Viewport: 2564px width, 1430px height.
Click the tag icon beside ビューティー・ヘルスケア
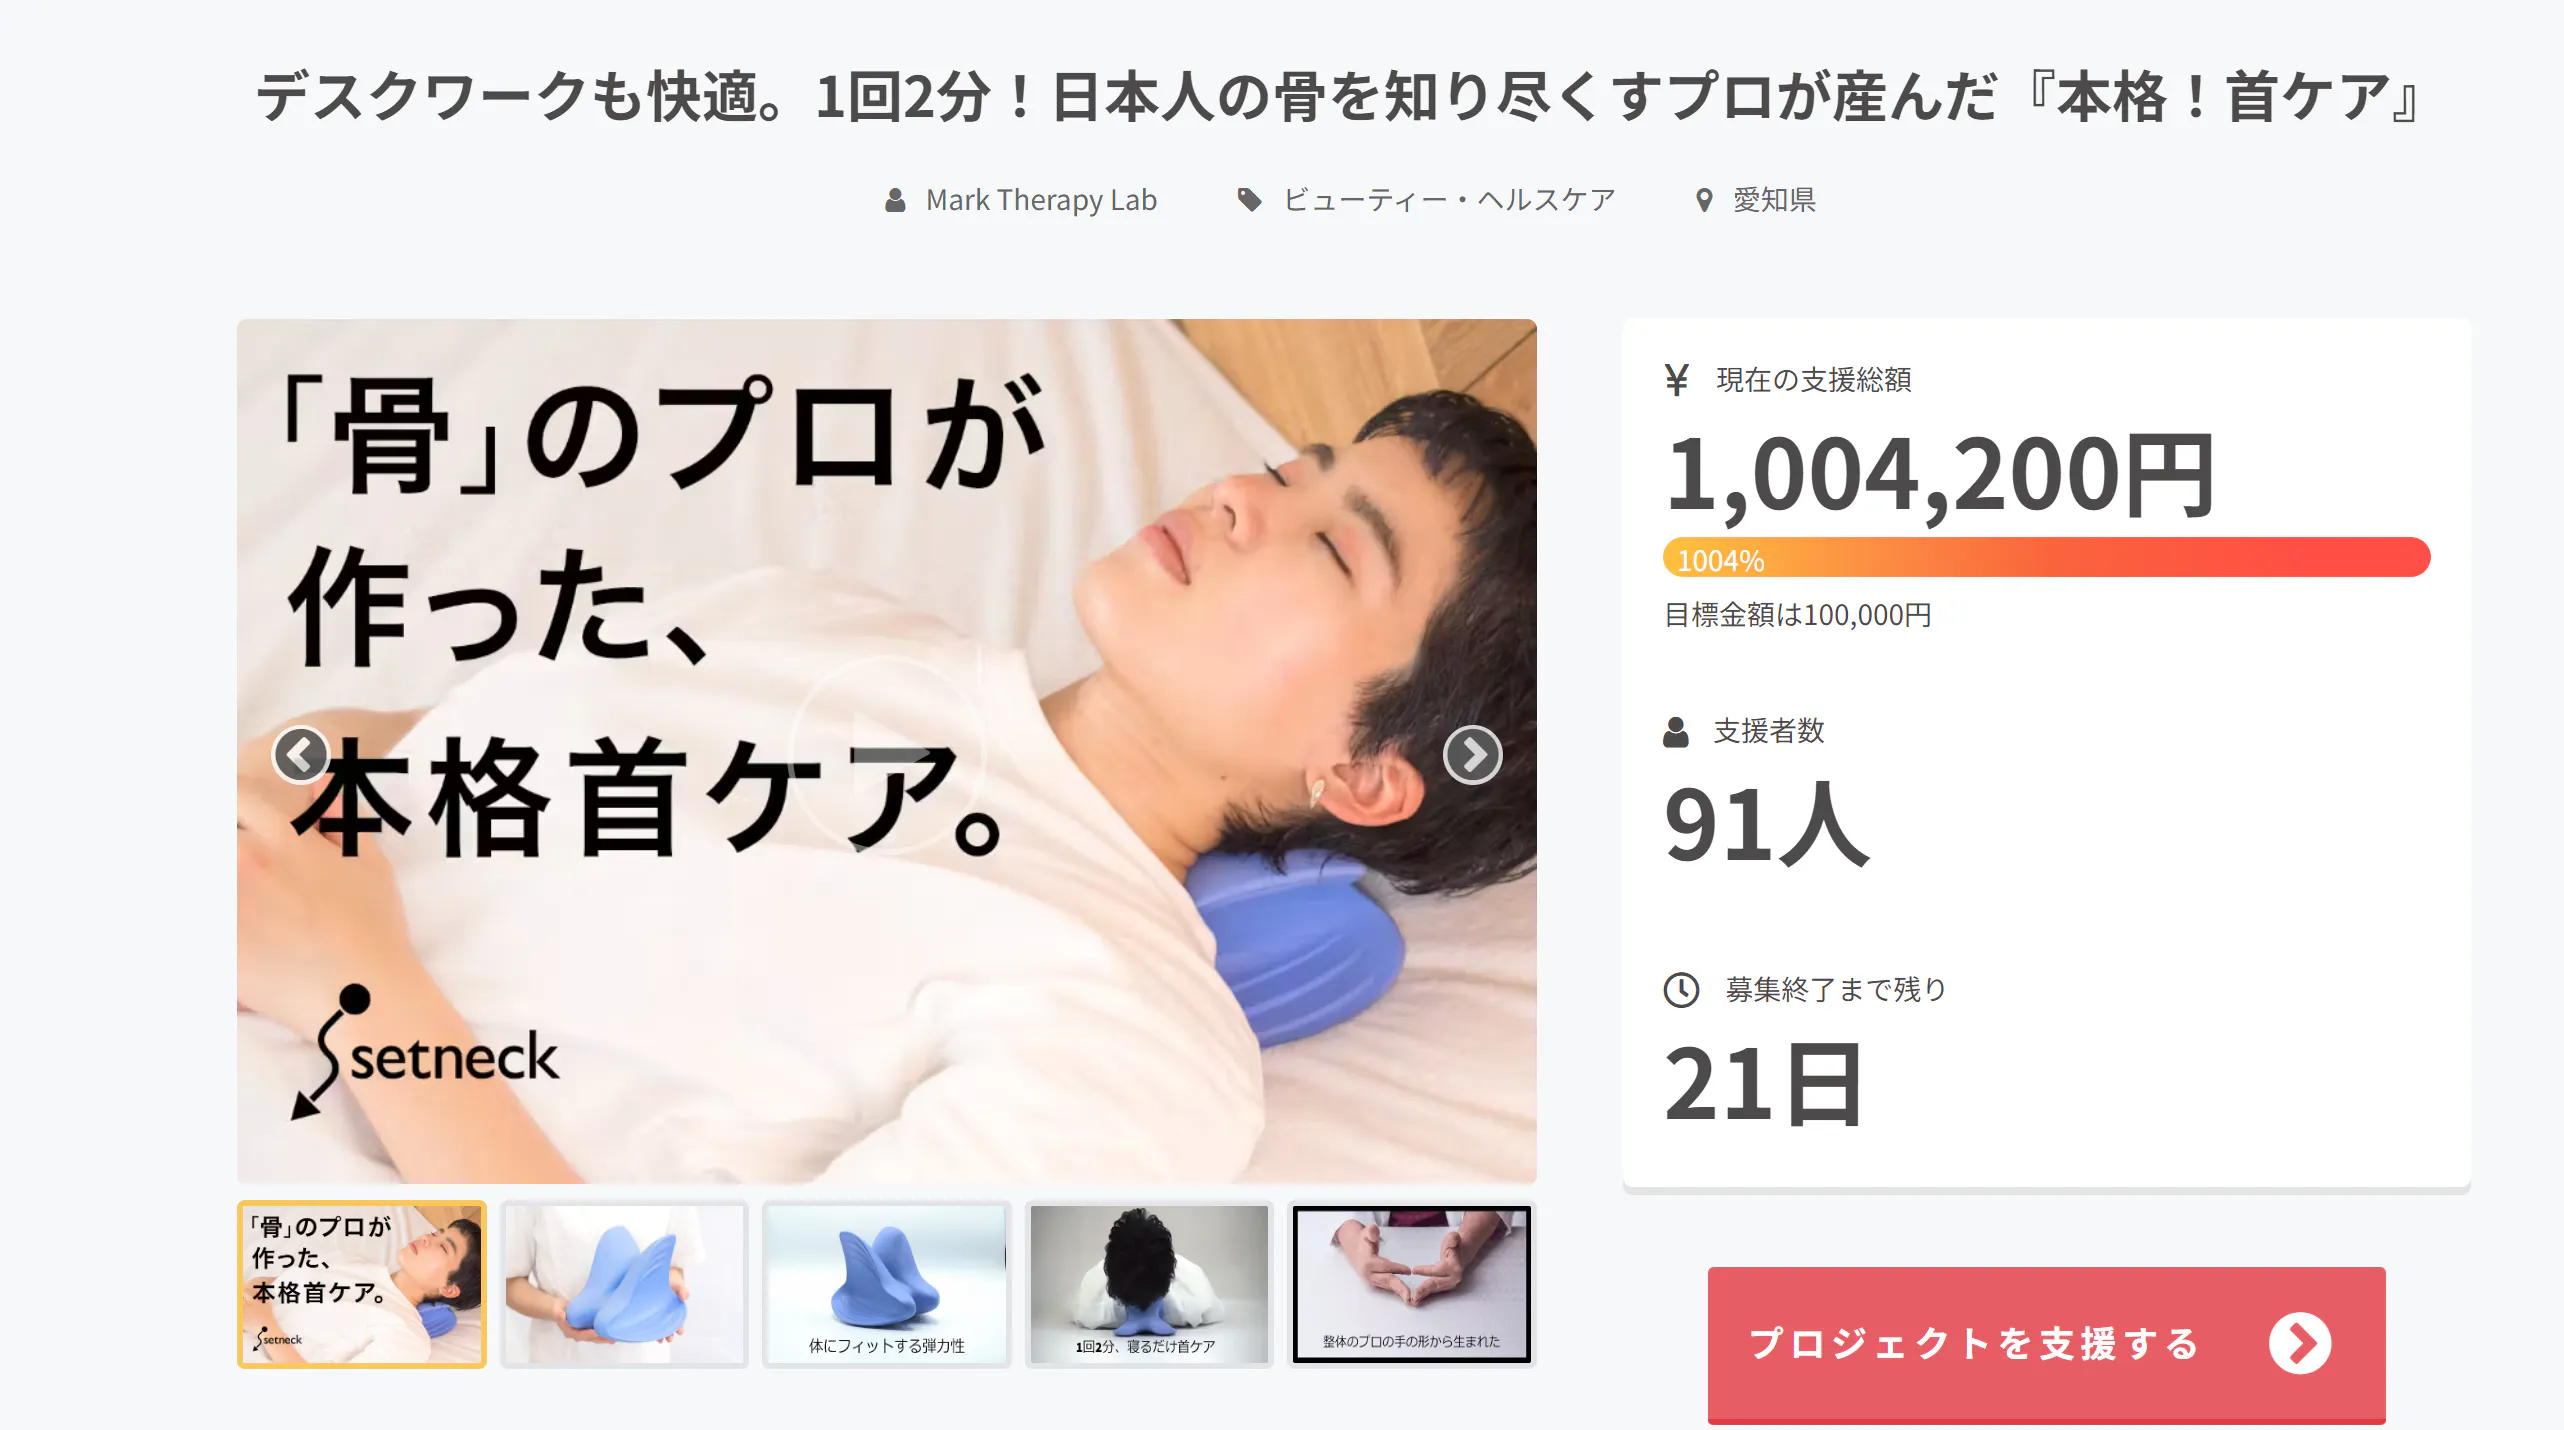tap(1249, 200)
